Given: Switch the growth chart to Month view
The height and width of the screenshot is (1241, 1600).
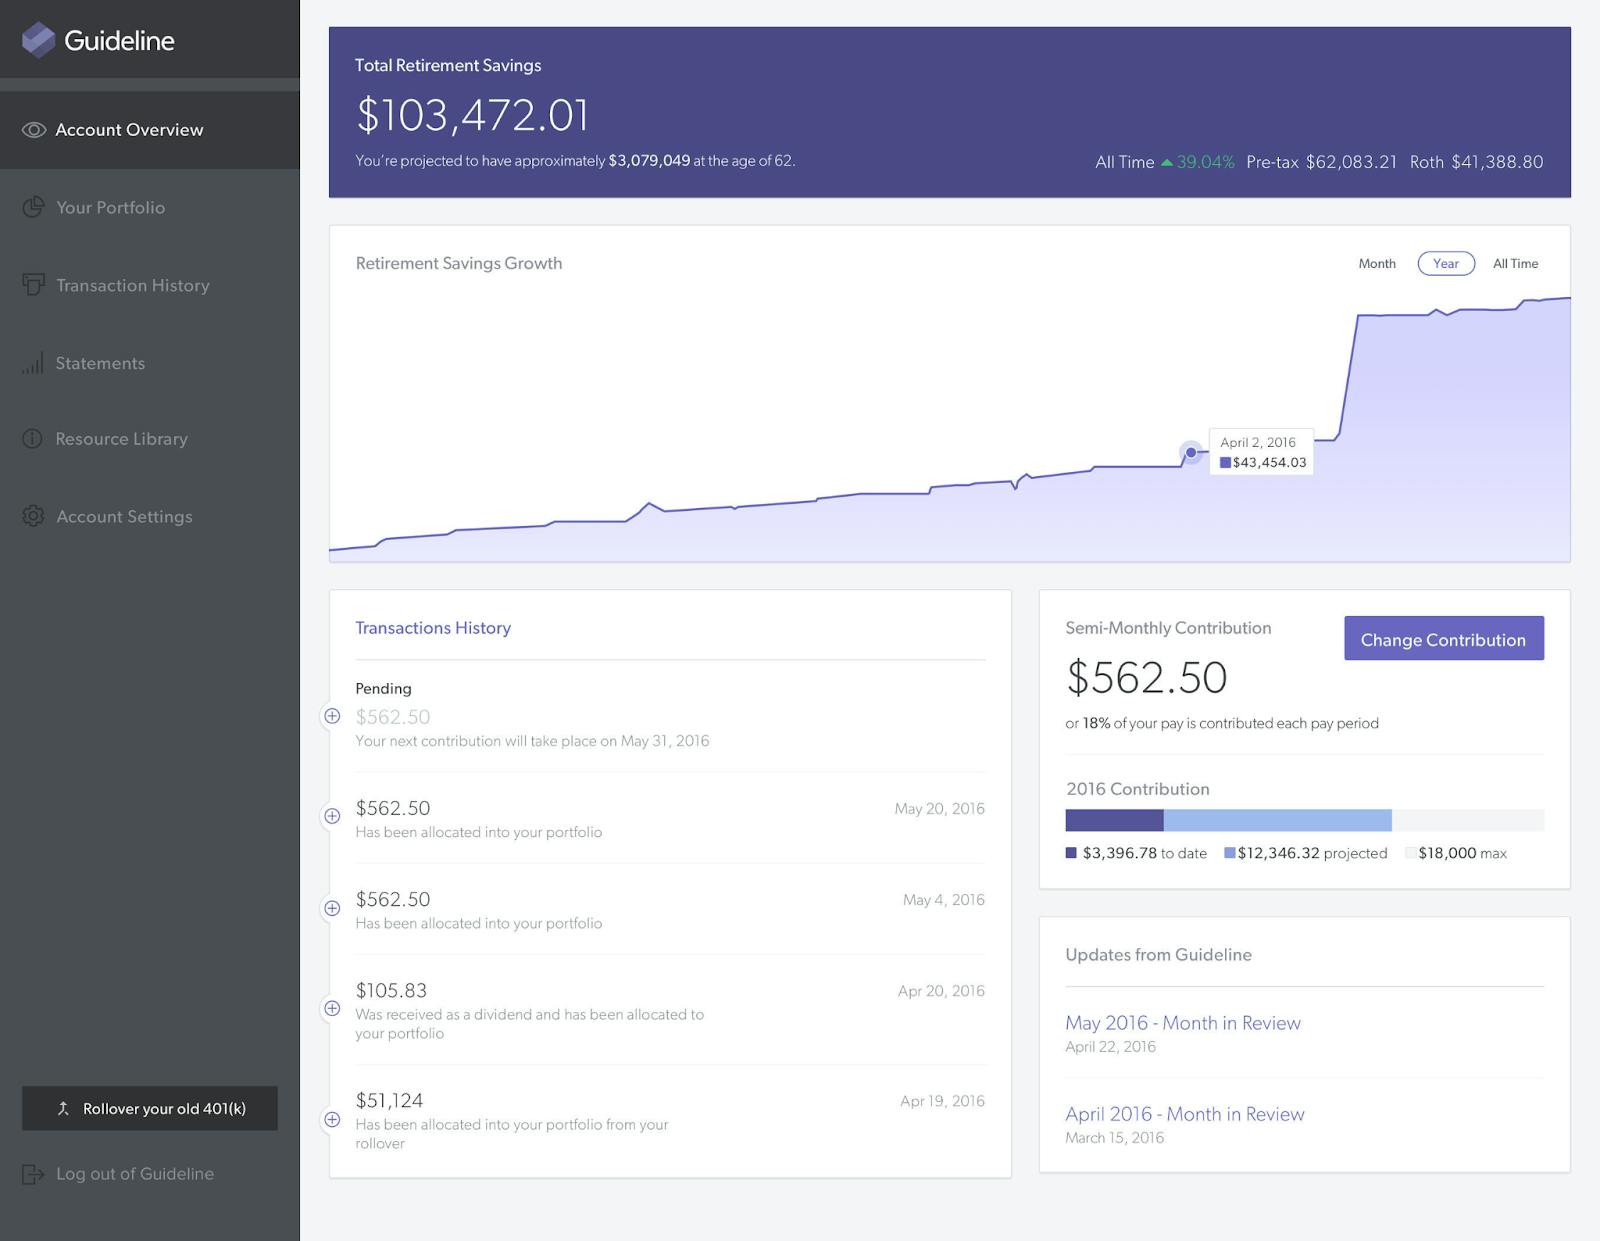Looking at the screenshot, I should [1376, 264].
